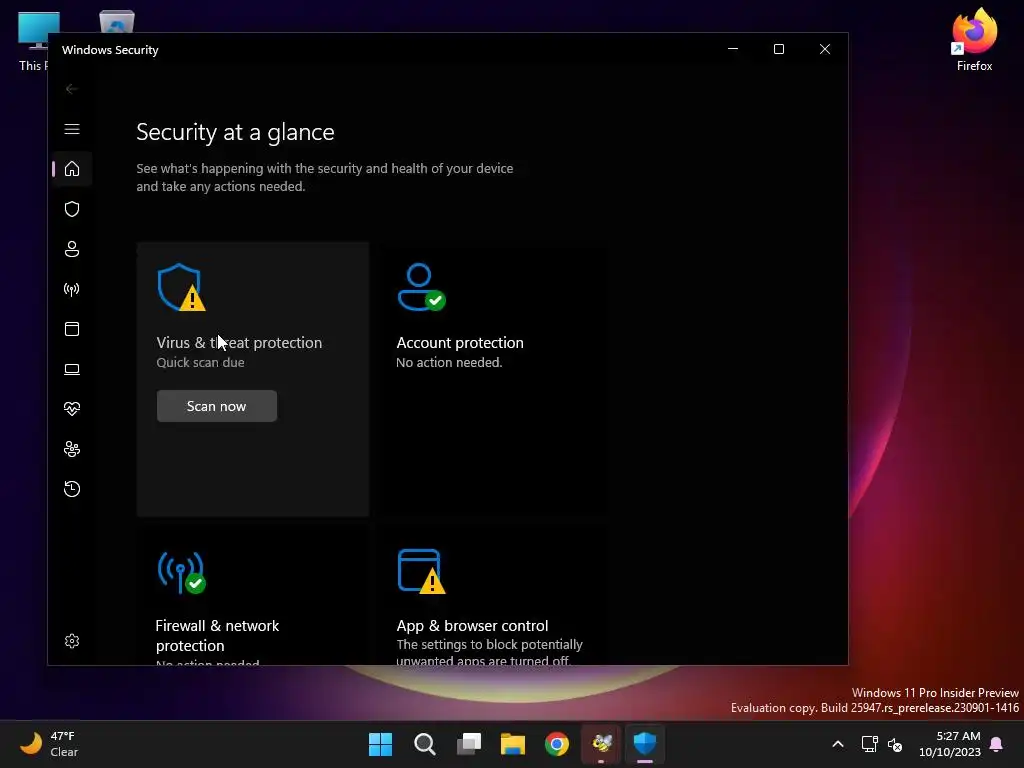Viewport: 1024px width, 768px height.
Task: Click the back arrow in Windows Security
Action: pyautogui.click(x=72, y=89)
